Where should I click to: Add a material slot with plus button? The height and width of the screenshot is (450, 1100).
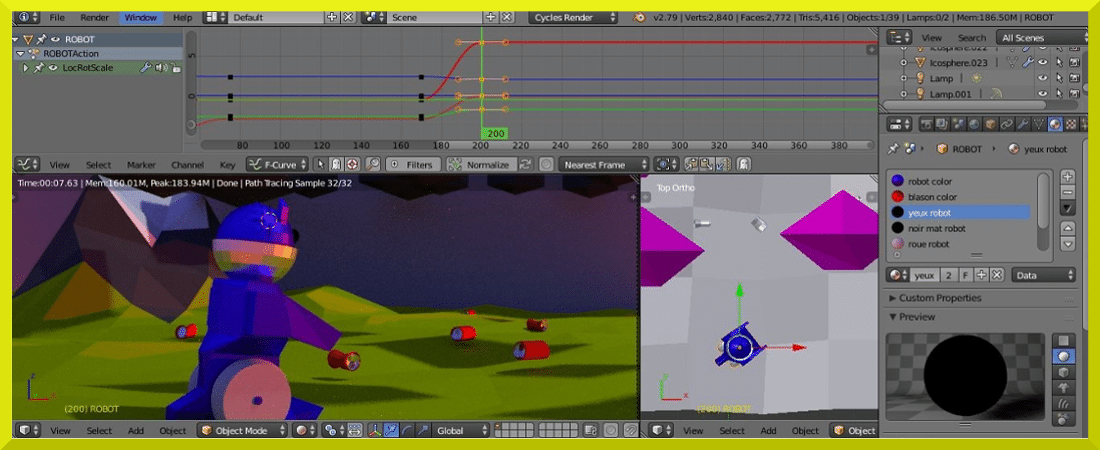coord(1067,176)
